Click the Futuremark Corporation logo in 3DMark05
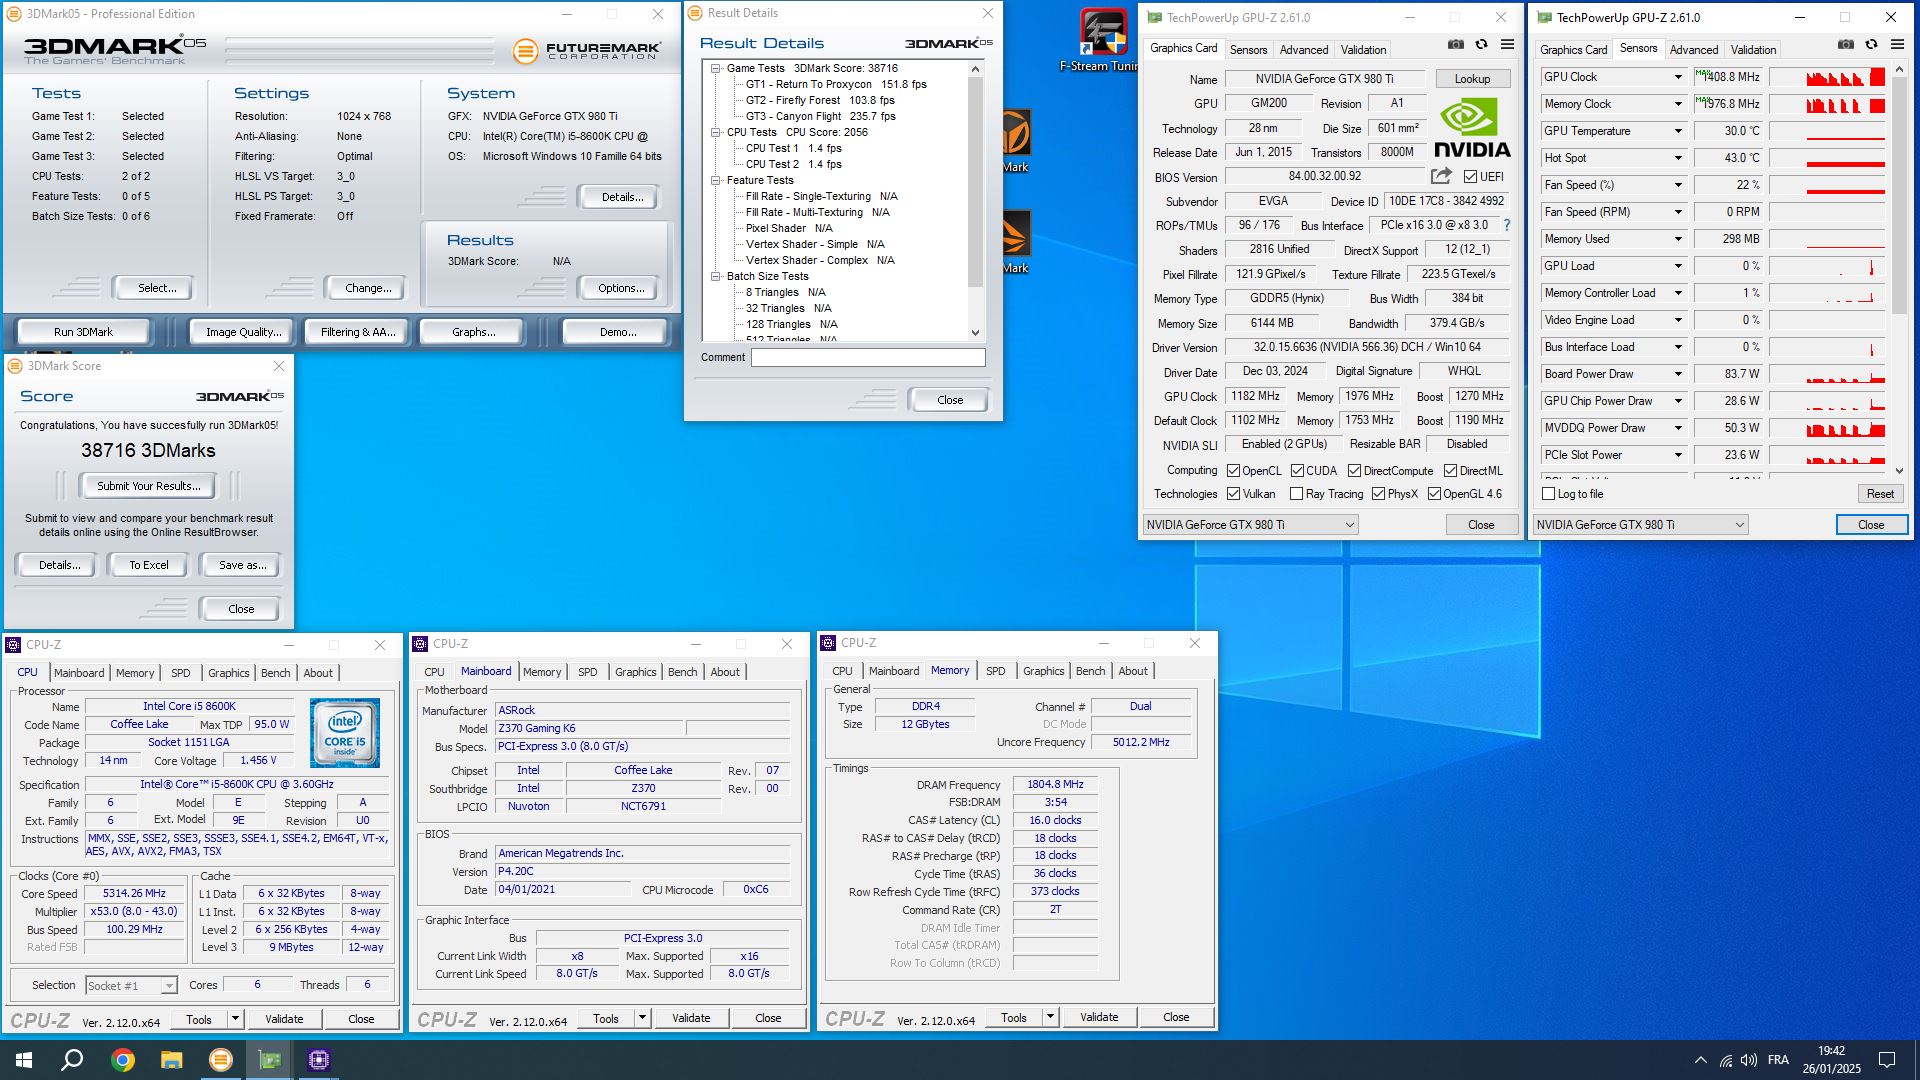The image size is (1920, 1080). coord(587,50)
